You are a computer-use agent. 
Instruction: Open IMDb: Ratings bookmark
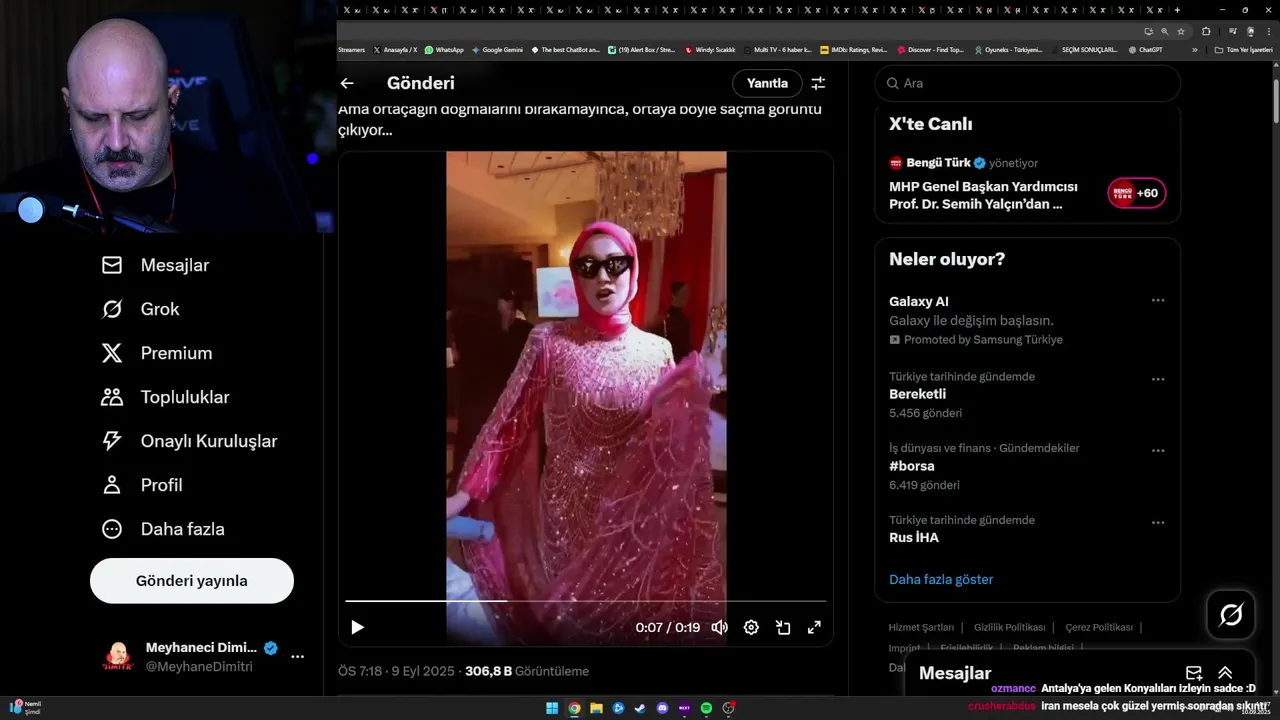pyautogui.click(x=853, y=49)
